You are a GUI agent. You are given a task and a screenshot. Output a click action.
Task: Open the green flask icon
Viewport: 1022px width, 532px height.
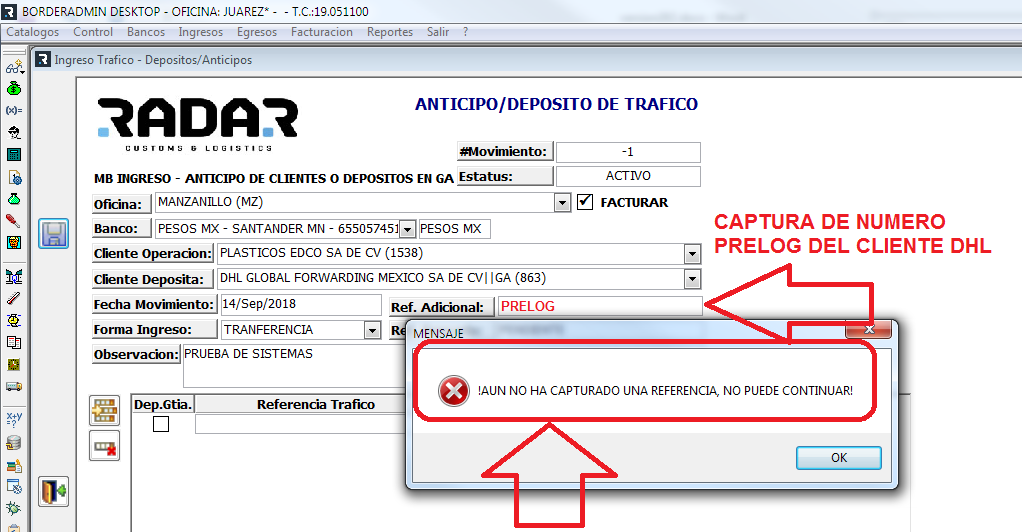(x=14, y=199)
